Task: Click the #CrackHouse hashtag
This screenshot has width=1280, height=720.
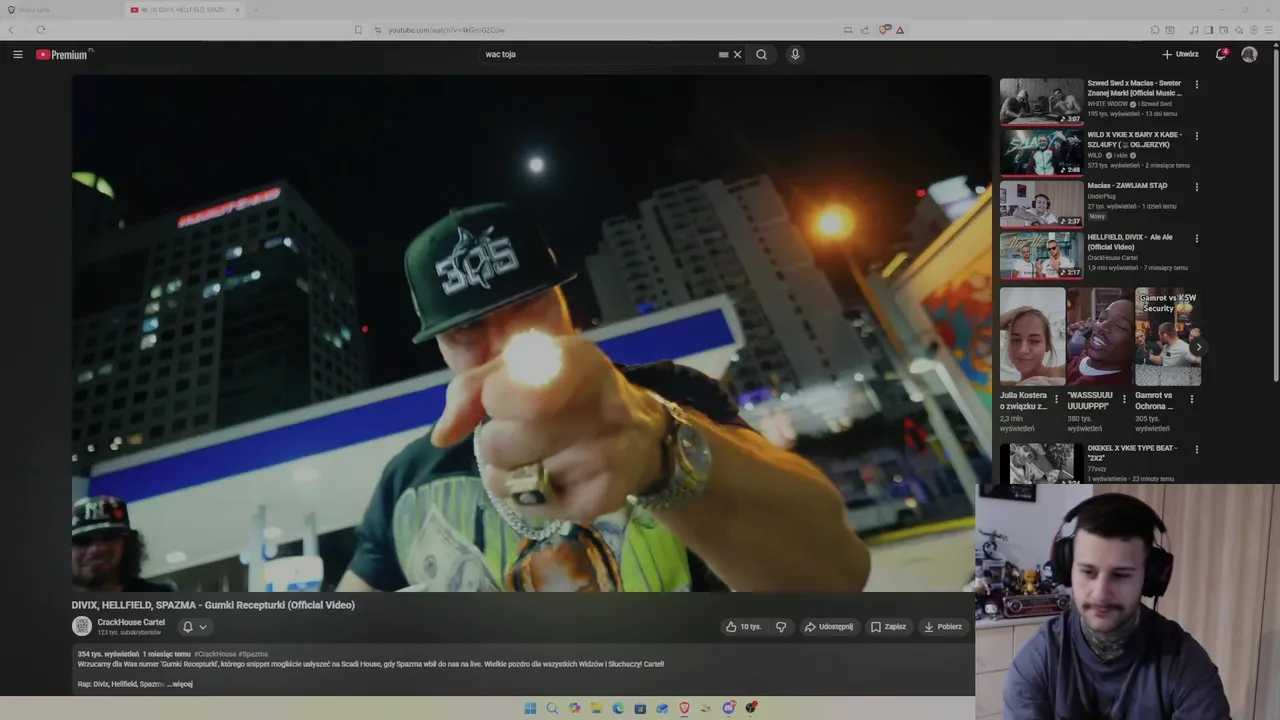Action: coord(216,654)
